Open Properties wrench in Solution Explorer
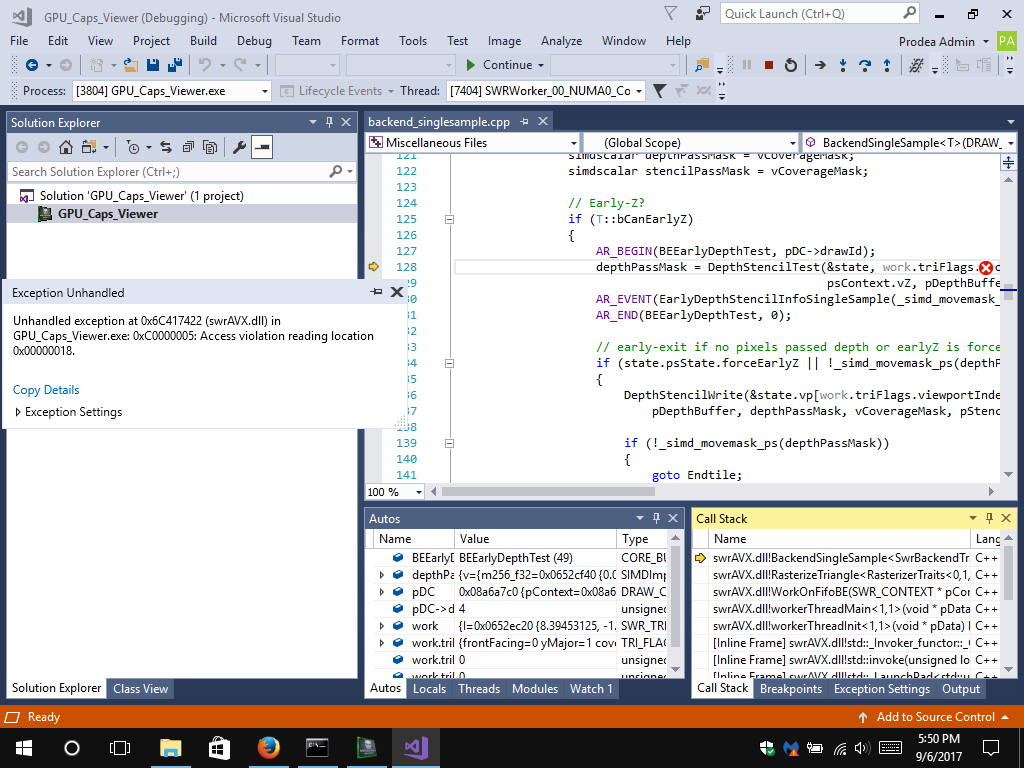Screen dimensions: 1024x768 (239, 147)
